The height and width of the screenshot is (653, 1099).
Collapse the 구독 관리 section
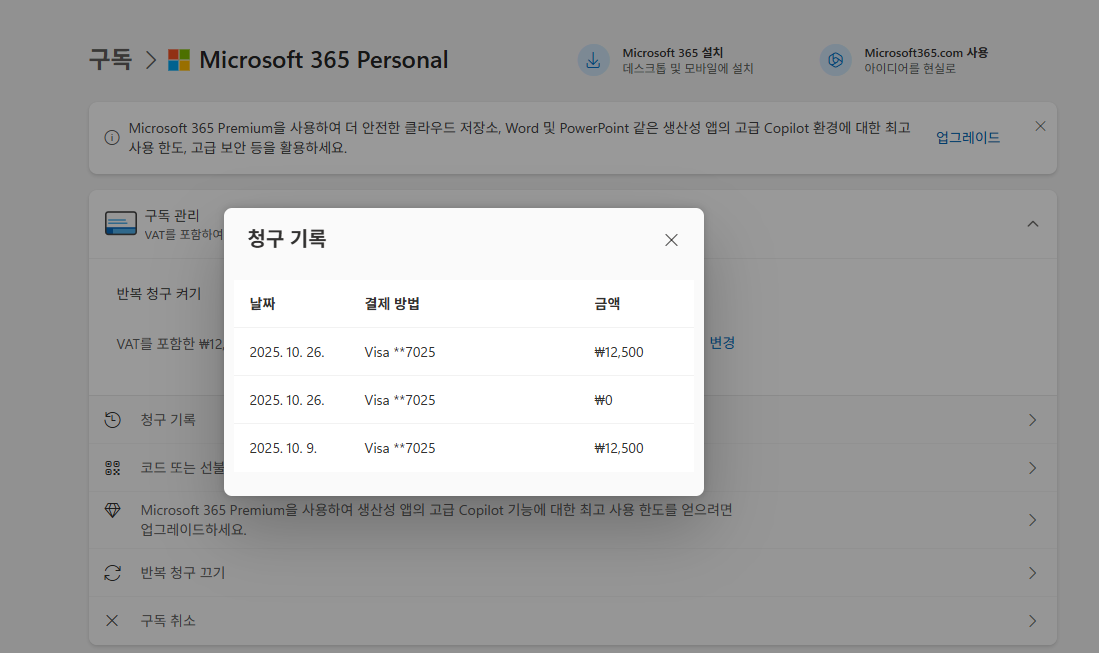[x=1032, y=224]
